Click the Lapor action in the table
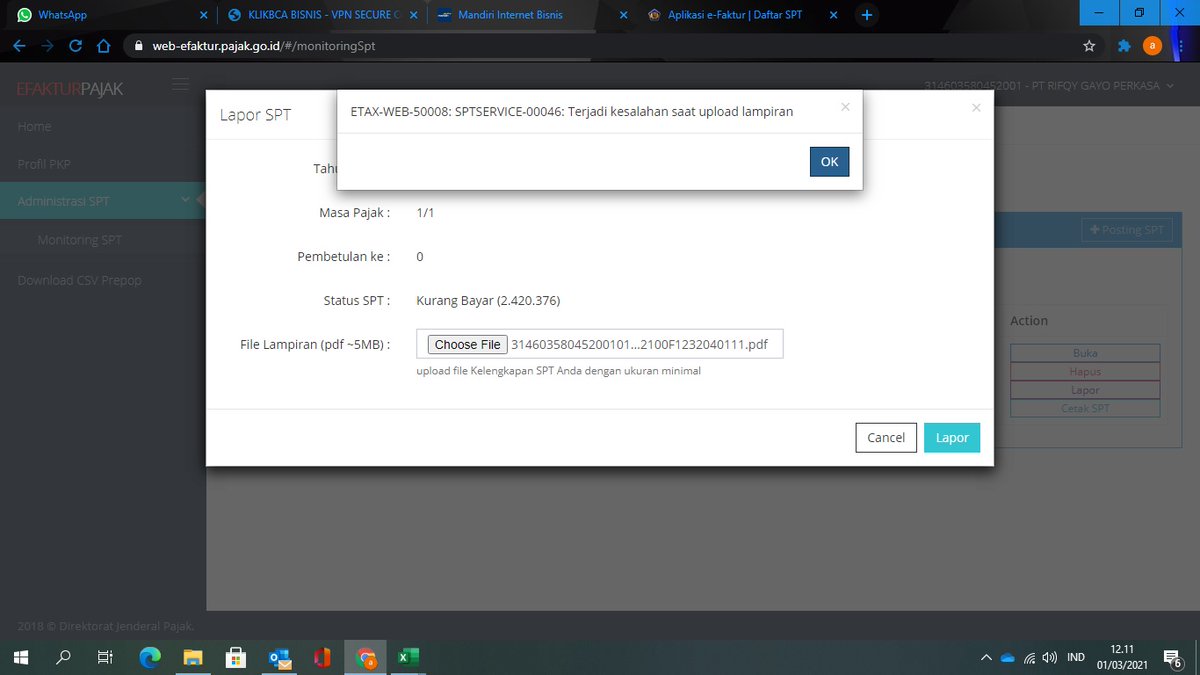1200x675 pixels. [x=1085, y=390]
